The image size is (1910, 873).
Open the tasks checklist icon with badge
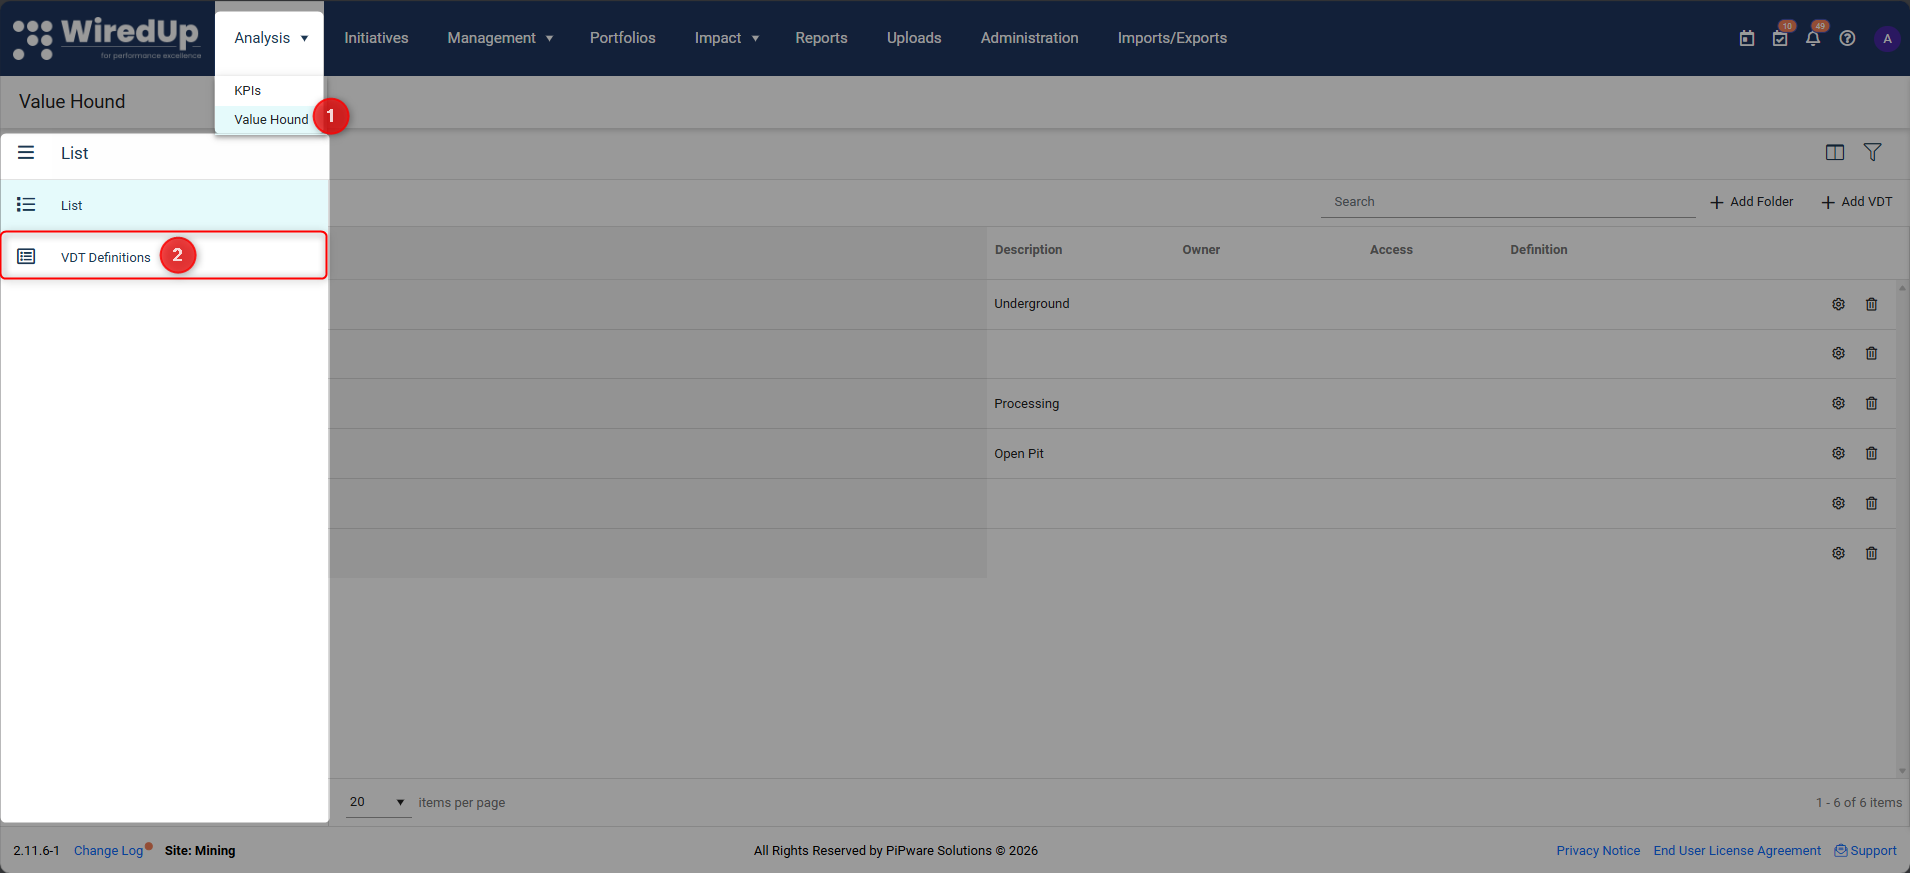point(1780,38)
